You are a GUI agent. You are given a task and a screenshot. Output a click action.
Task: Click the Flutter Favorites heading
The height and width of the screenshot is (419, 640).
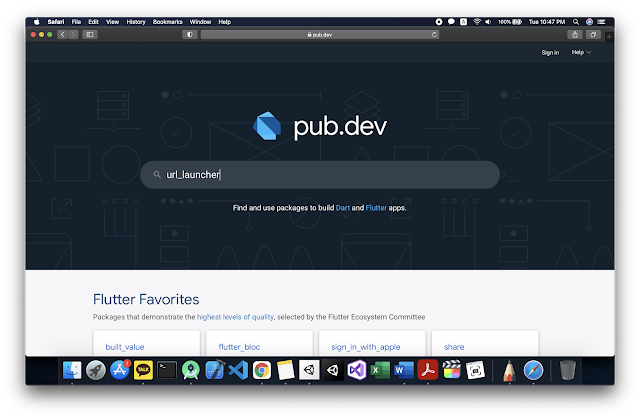coord(146,299)
